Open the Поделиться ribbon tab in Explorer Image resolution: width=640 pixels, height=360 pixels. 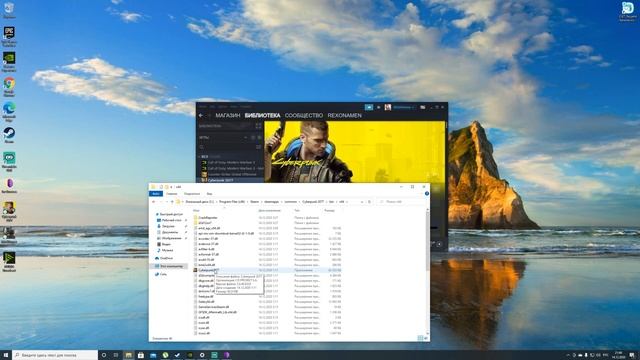click(x=192, y=193)
